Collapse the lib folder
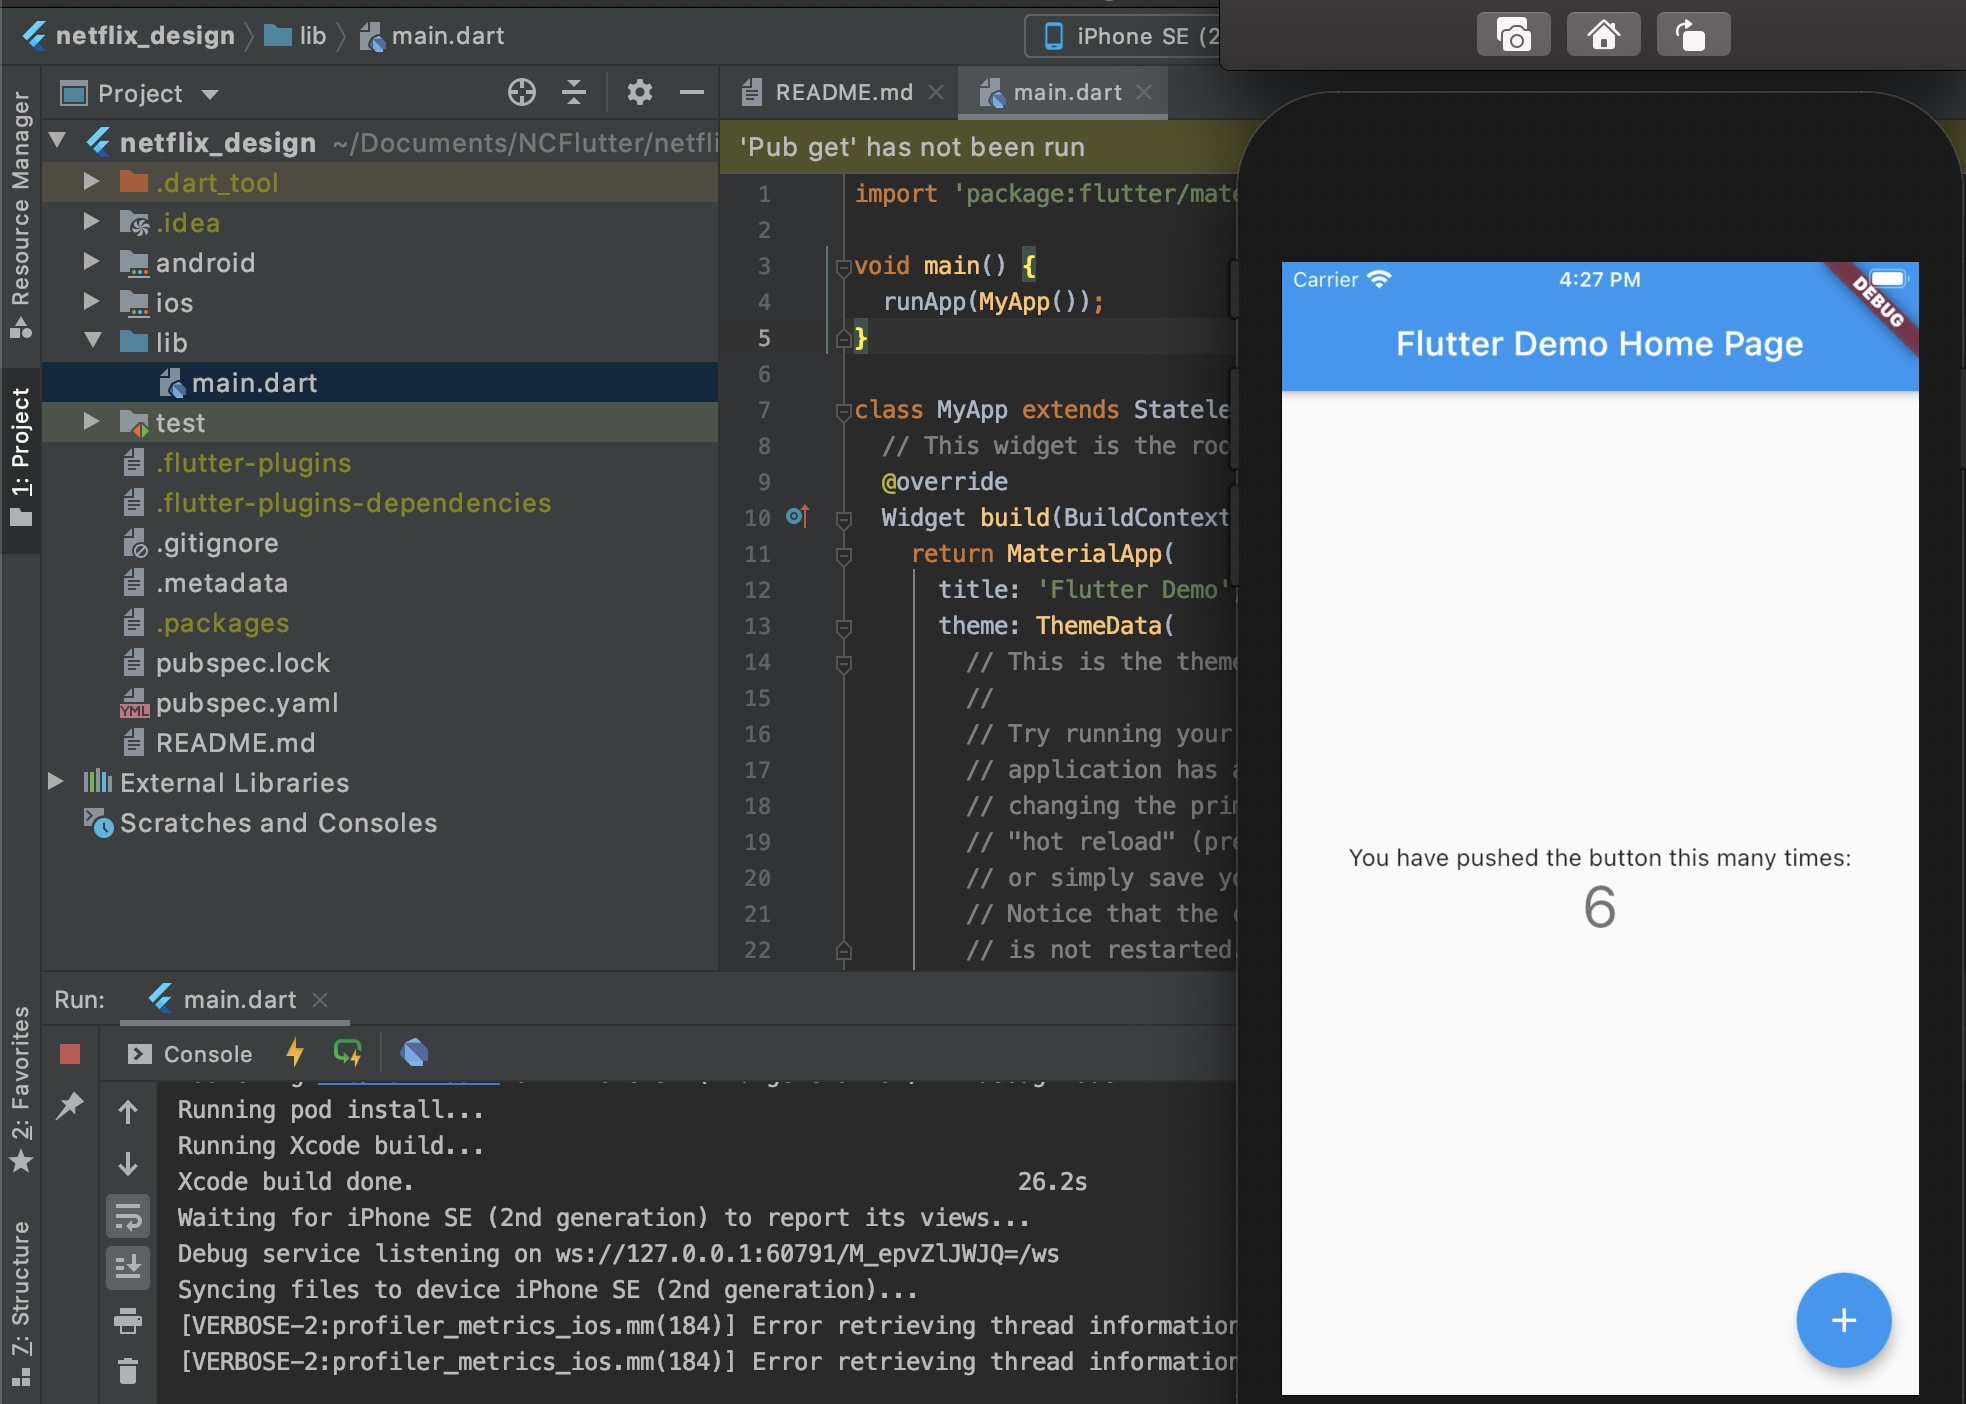Viewport: 1966px width, 1404px height. (x=95, y=341)
